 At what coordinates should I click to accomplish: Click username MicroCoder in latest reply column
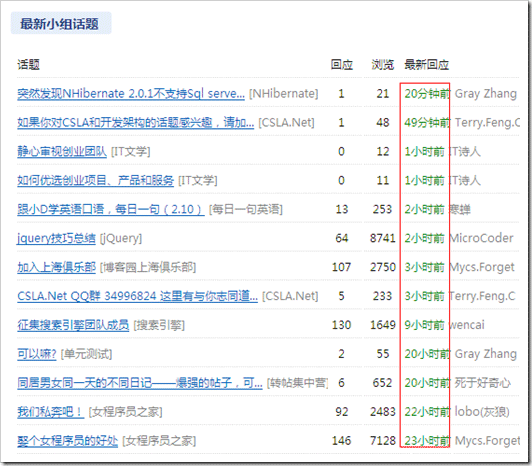pyautogui.click(x=481, y=238)
